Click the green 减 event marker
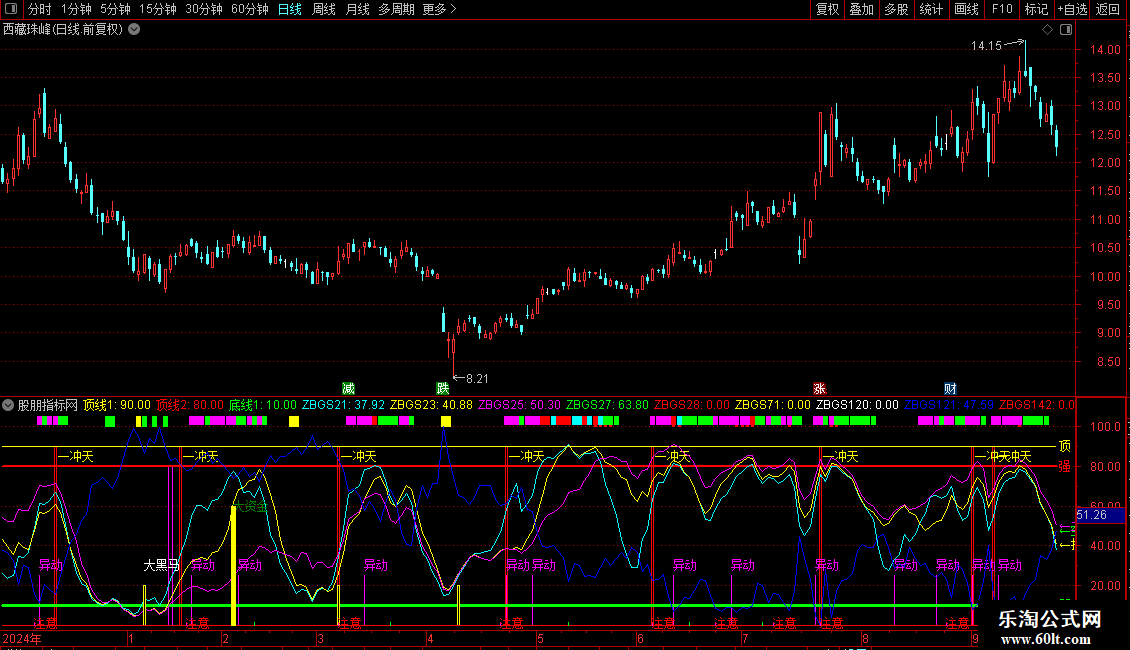The image size is (1130, 650). (348, 389)
